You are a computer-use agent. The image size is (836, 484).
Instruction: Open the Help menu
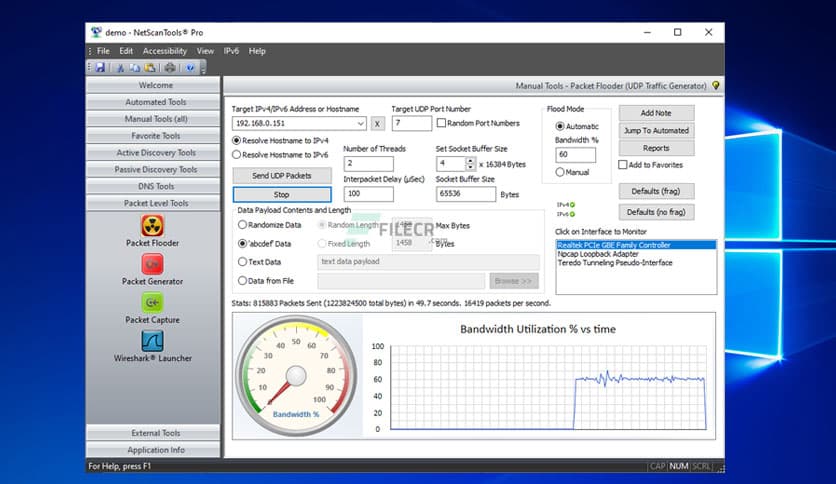click(257, 51)
